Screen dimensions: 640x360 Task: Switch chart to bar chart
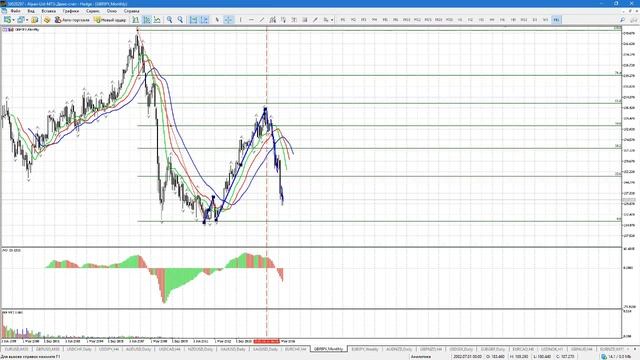(135, 20)
